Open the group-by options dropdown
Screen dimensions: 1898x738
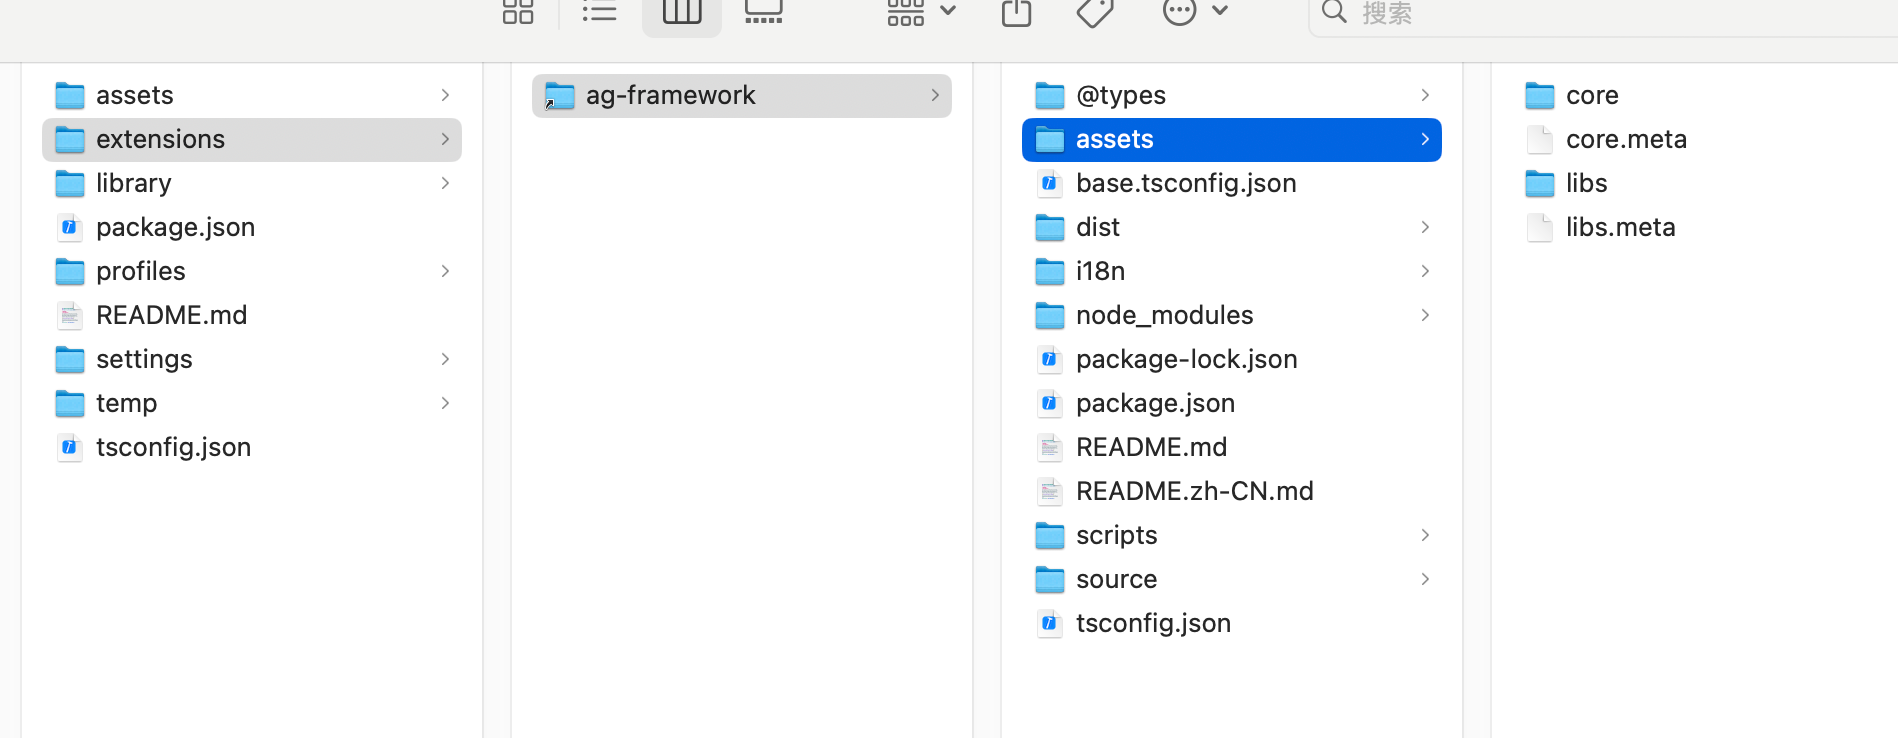[x=921, y=12]
